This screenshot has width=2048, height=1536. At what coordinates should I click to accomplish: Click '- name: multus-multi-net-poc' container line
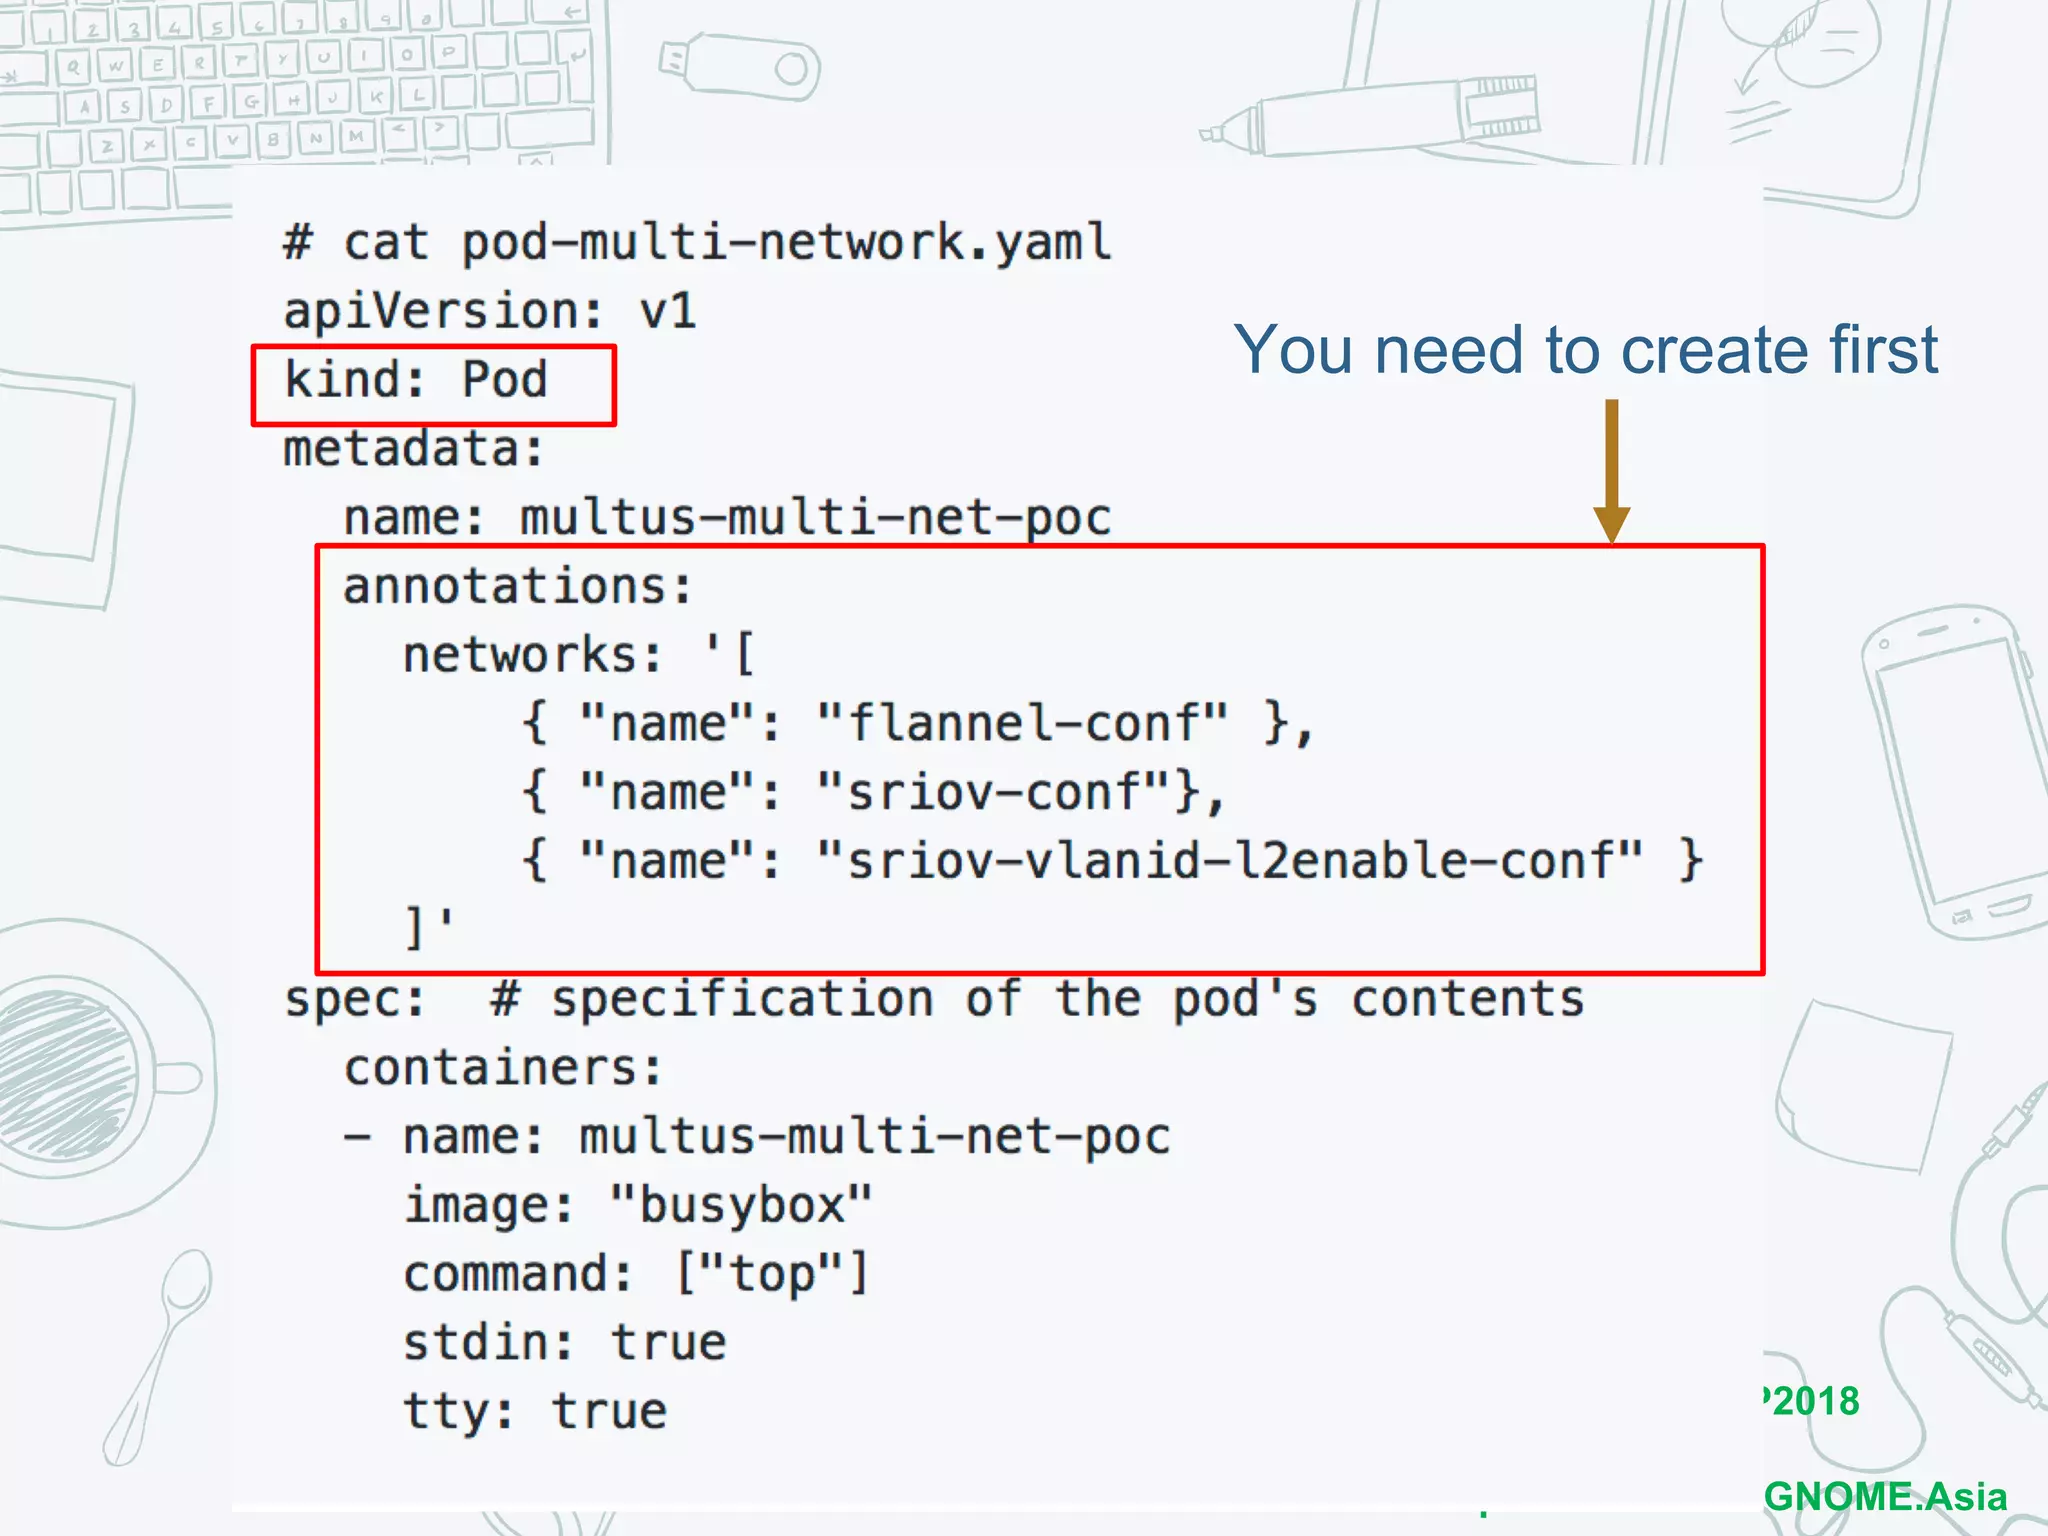757,1137
